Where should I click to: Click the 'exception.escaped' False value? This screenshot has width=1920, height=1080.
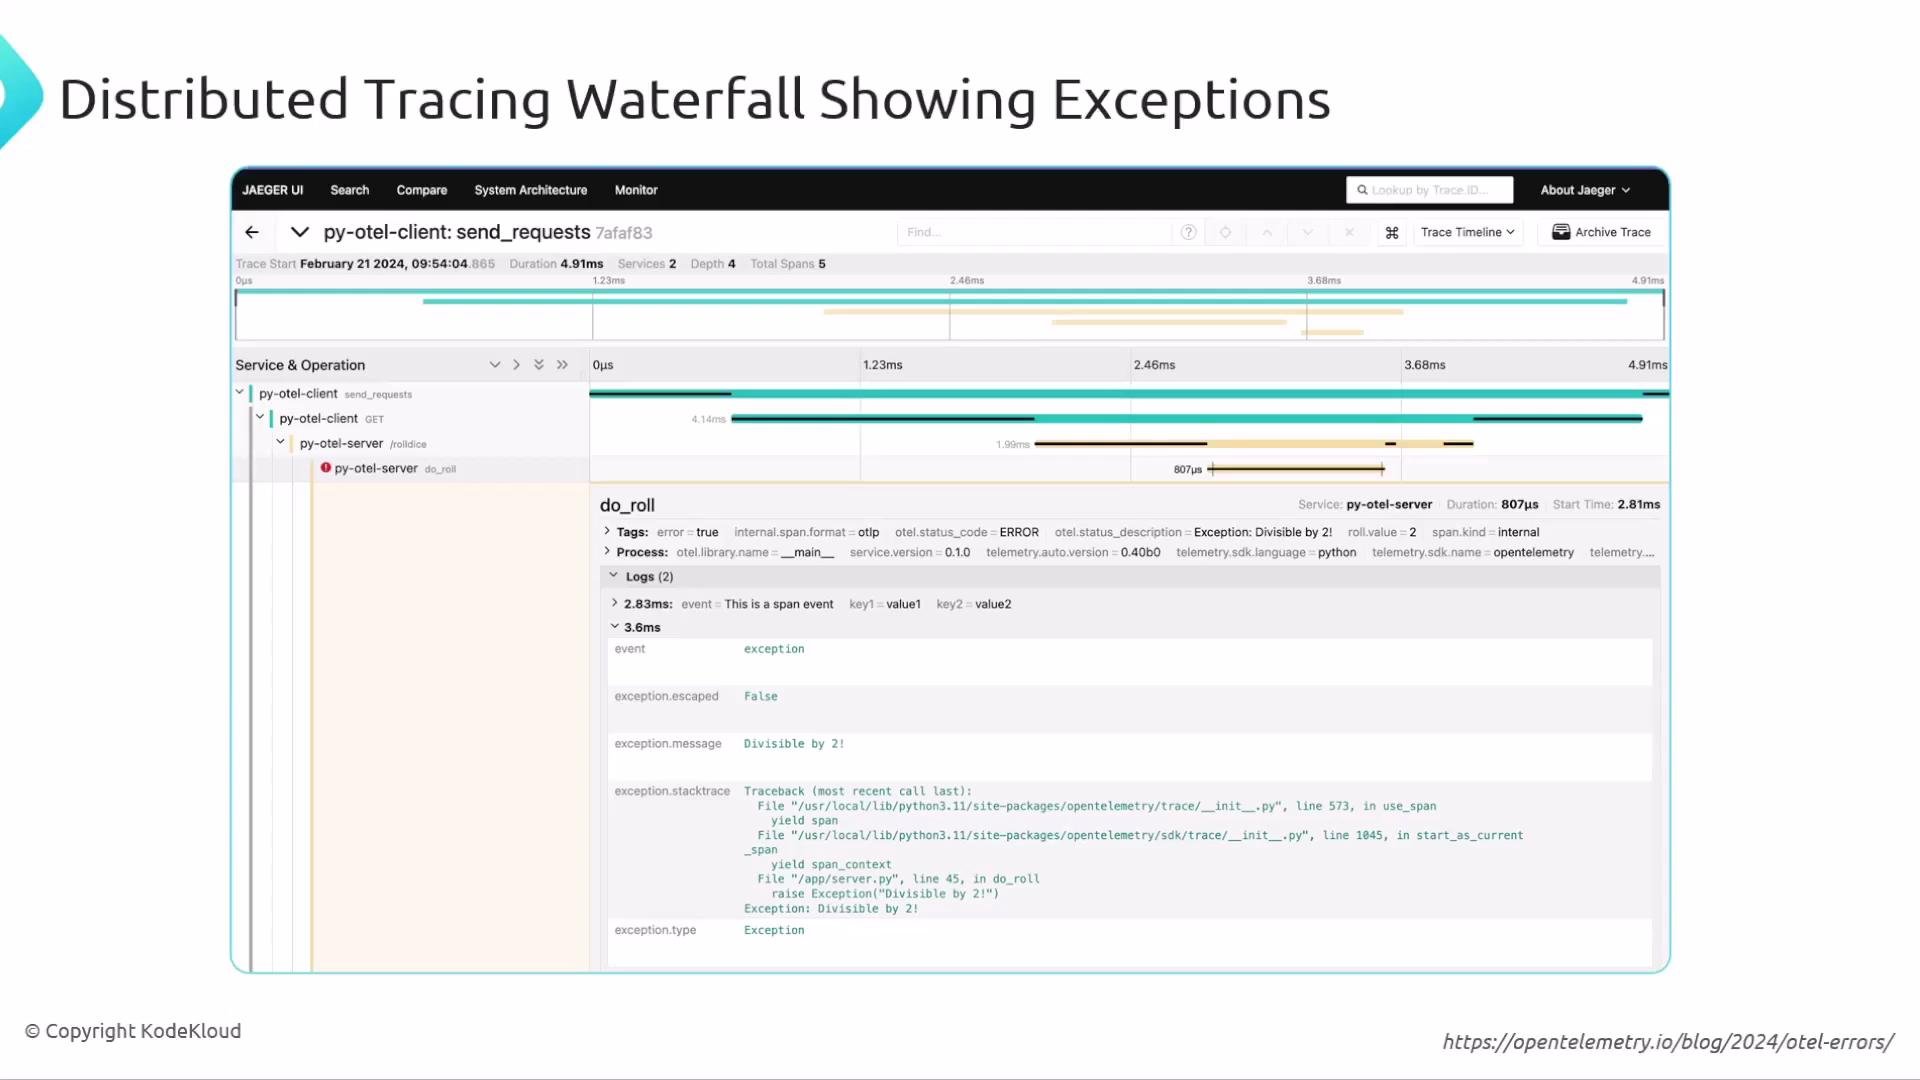pyautogui.click(x=760, y=696)
